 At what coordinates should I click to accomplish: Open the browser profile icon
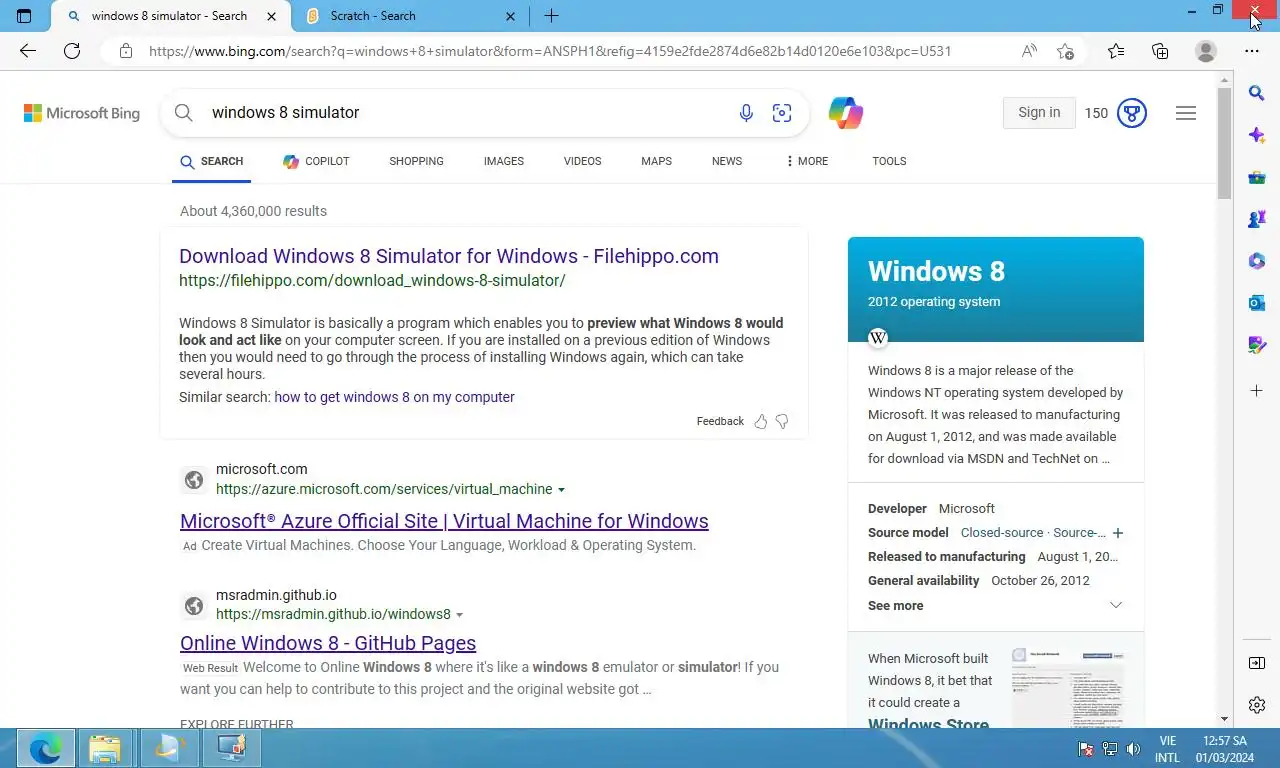(x=1206, y=51)
